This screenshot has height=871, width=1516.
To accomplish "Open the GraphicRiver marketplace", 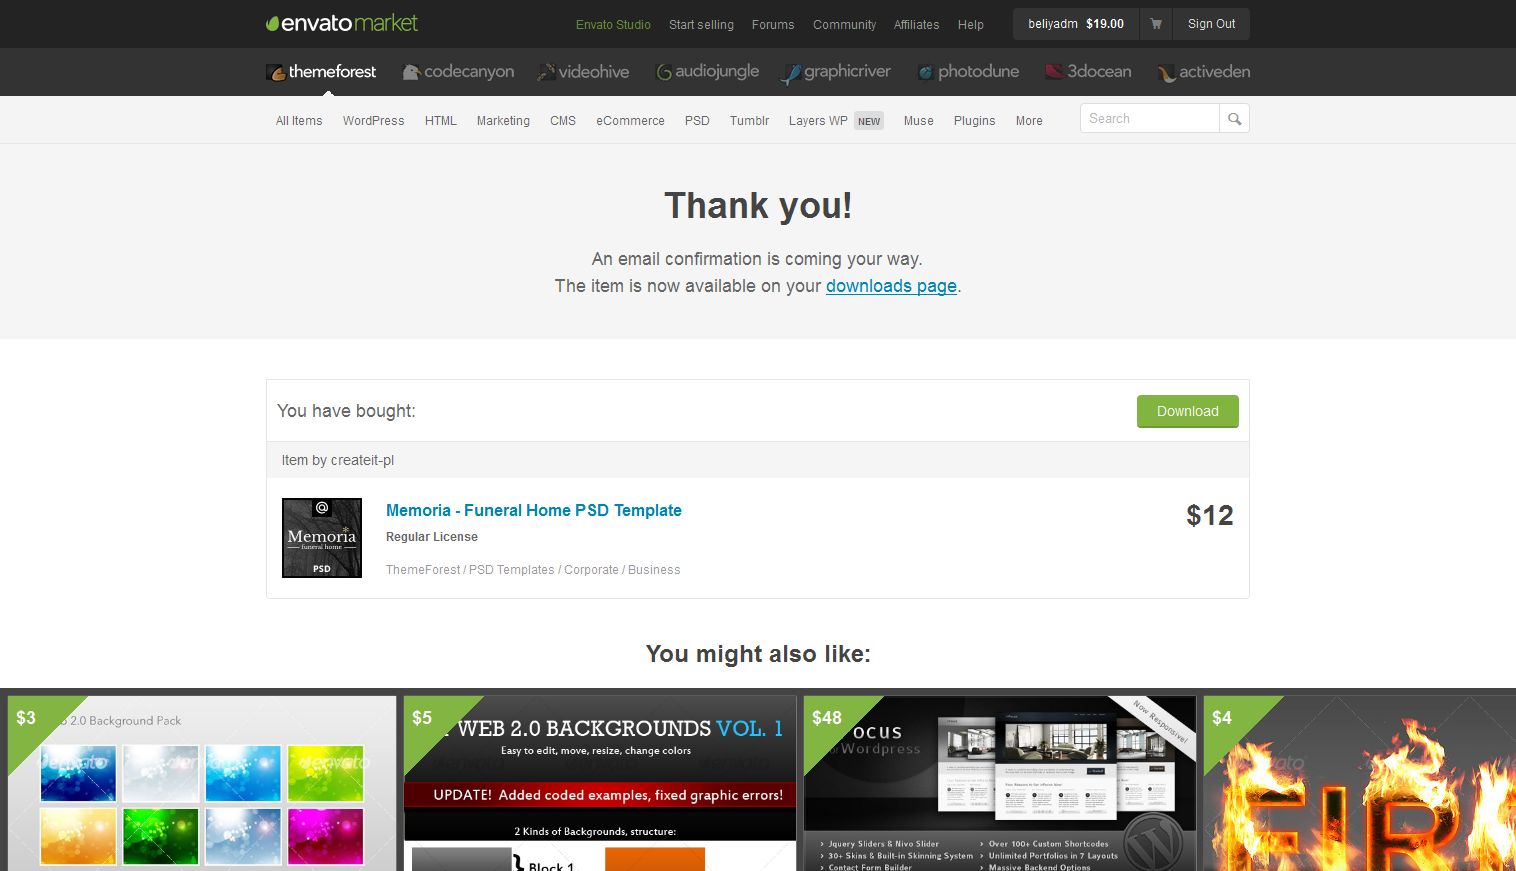I will pyautogui.click(x=836, y=72).
